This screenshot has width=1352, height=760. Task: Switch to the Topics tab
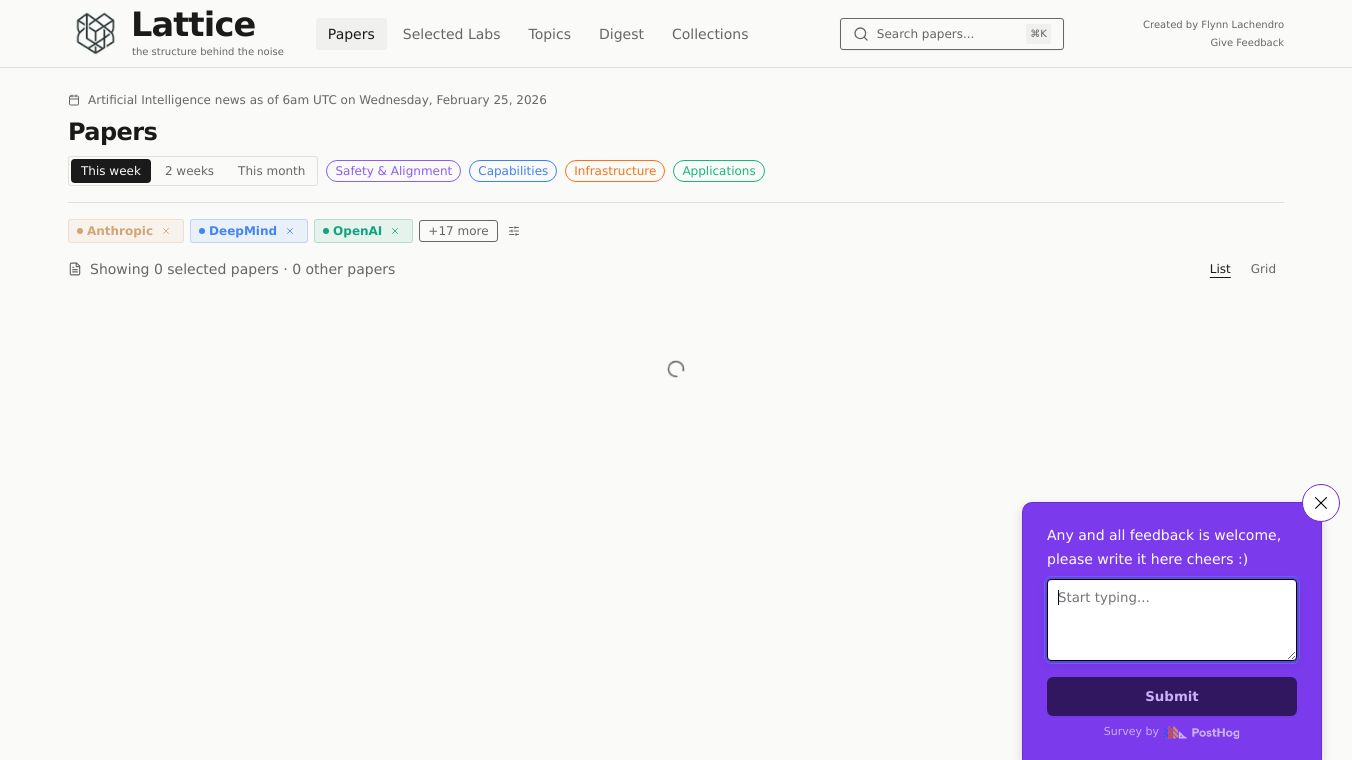point(550,34)
